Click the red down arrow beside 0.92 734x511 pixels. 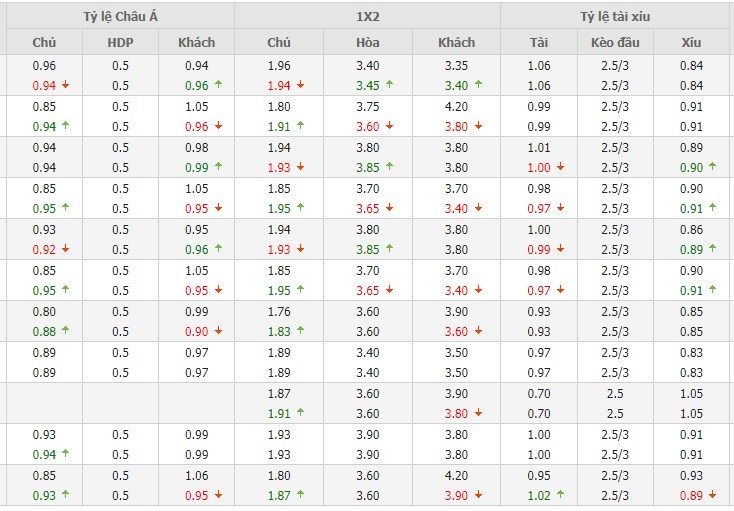pyautogui.click(x=65, y=249)
